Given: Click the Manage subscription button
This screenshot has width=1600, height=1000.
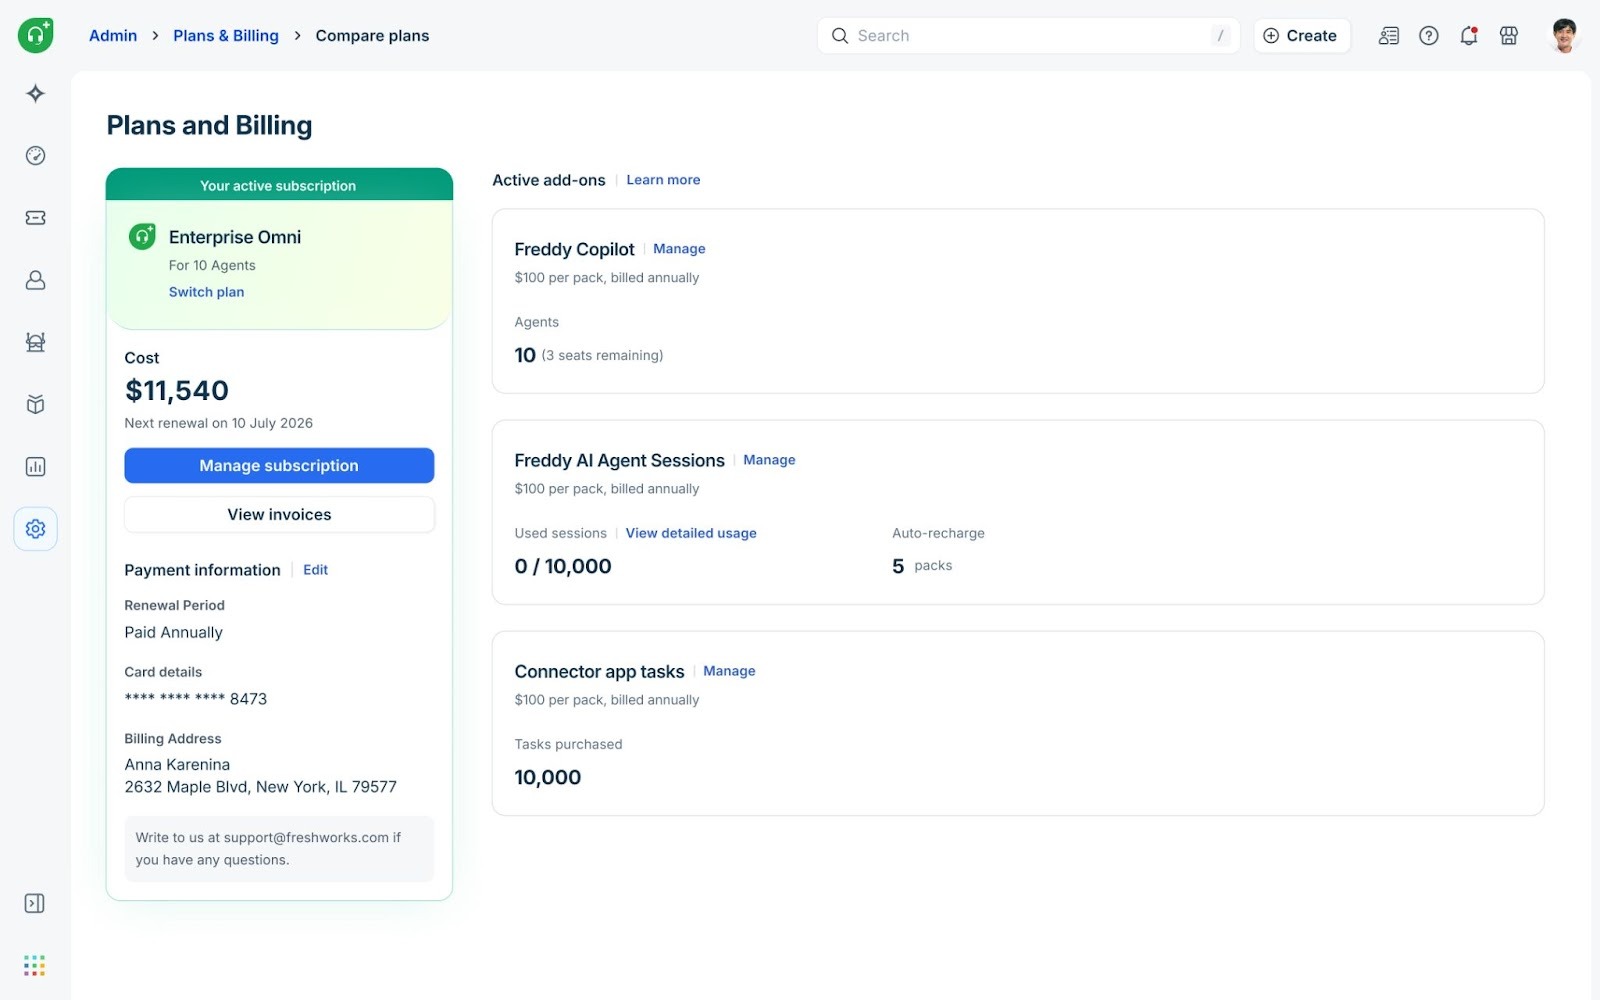Looking at the screenshot, I should pyautogui.click(x=279, y=465).
